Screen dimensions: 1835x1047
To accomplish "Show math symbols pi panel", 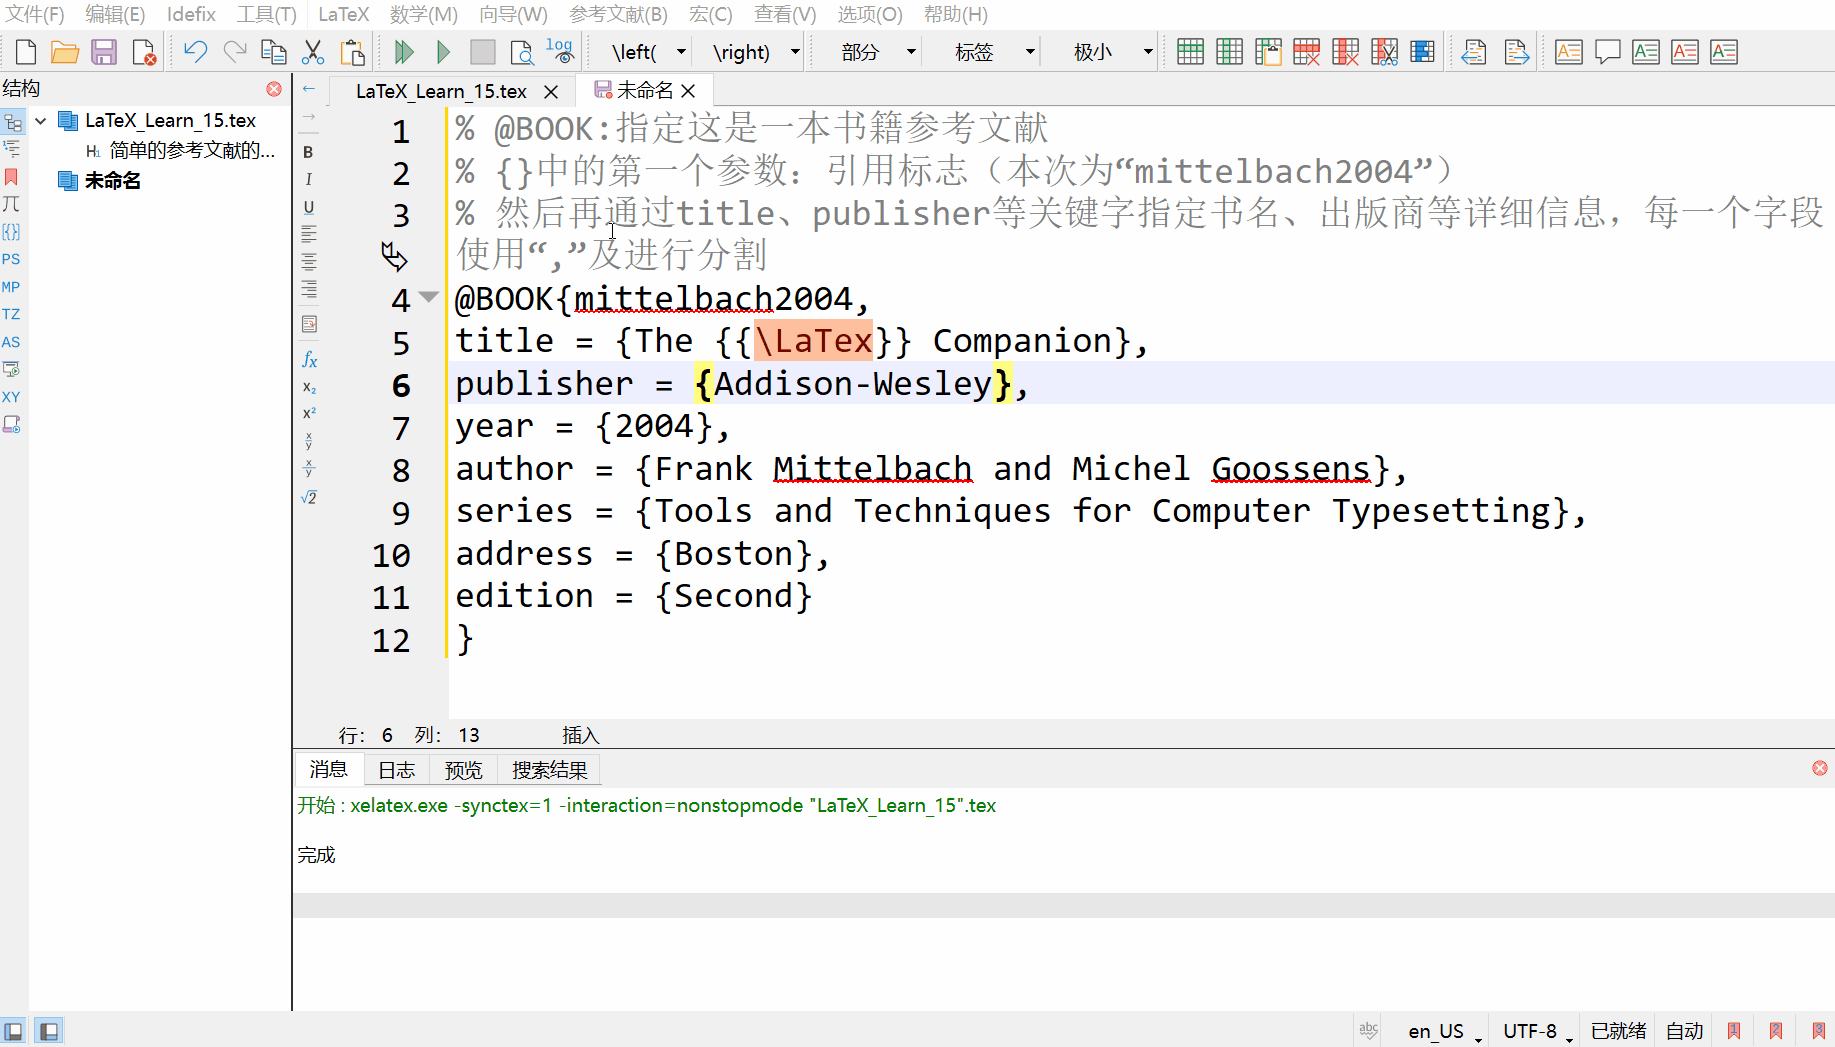I will coord(11,204).
